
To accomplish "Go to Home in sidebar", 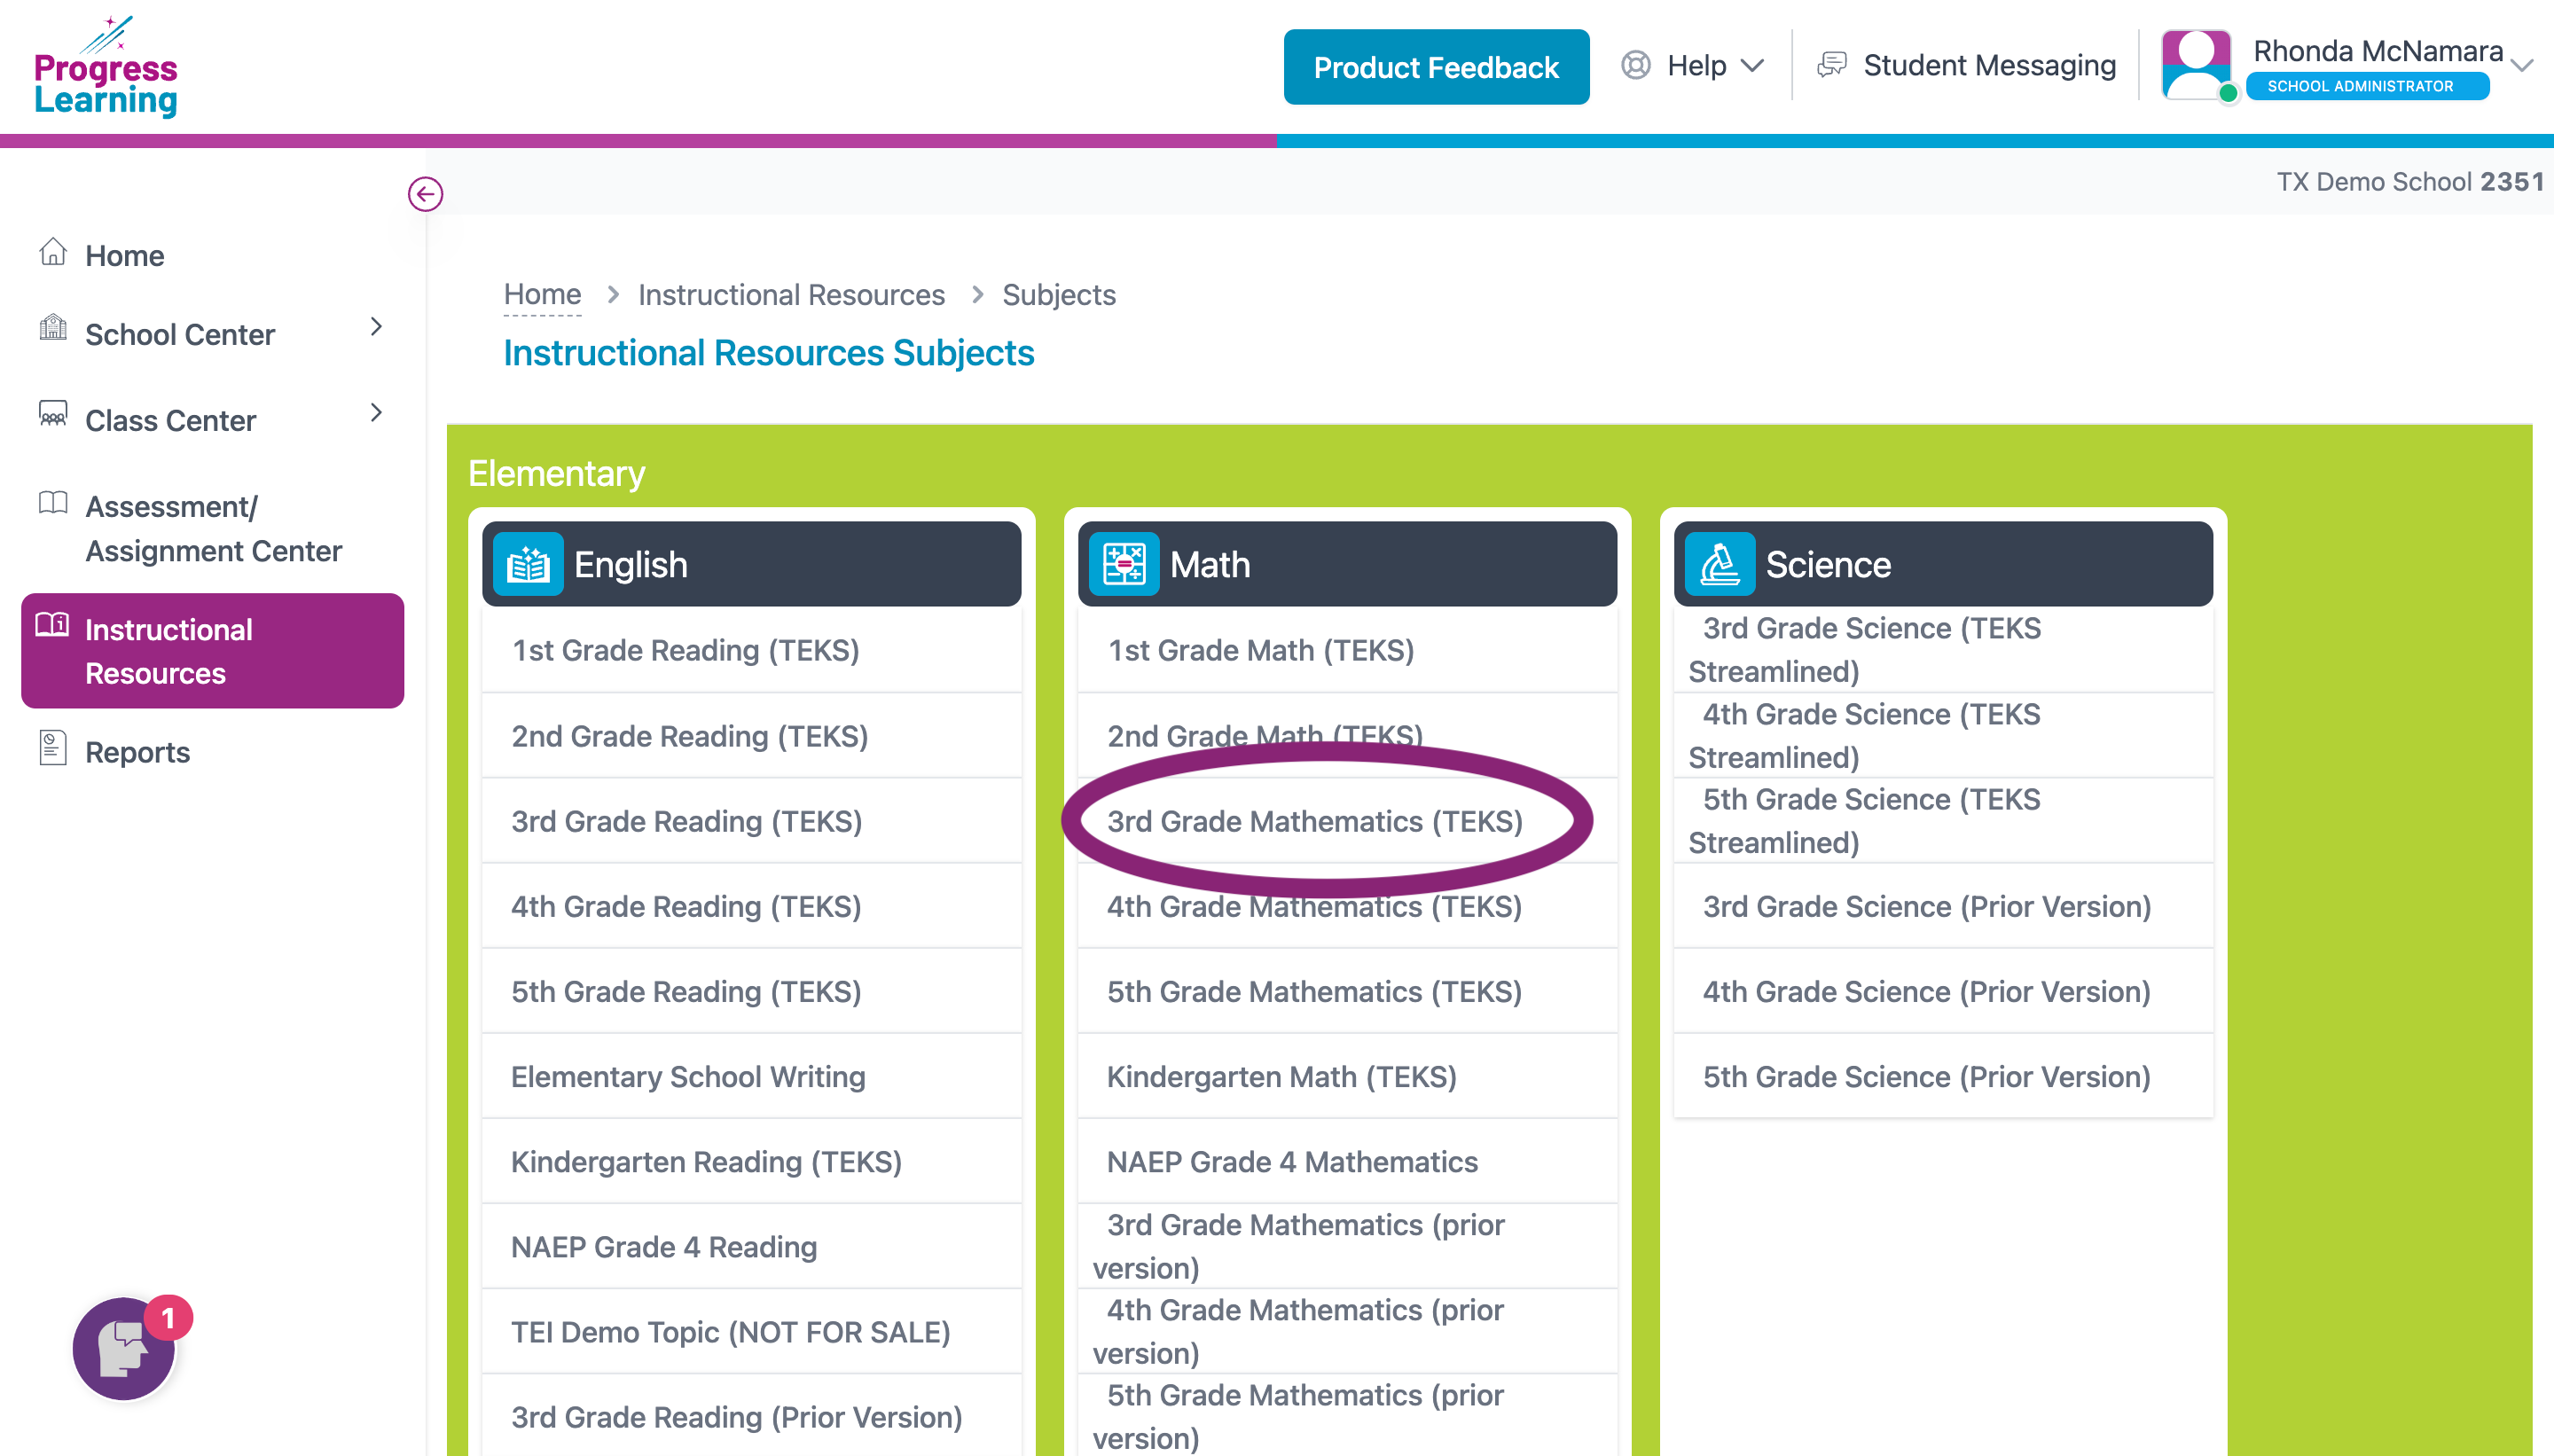I will 124,256.
